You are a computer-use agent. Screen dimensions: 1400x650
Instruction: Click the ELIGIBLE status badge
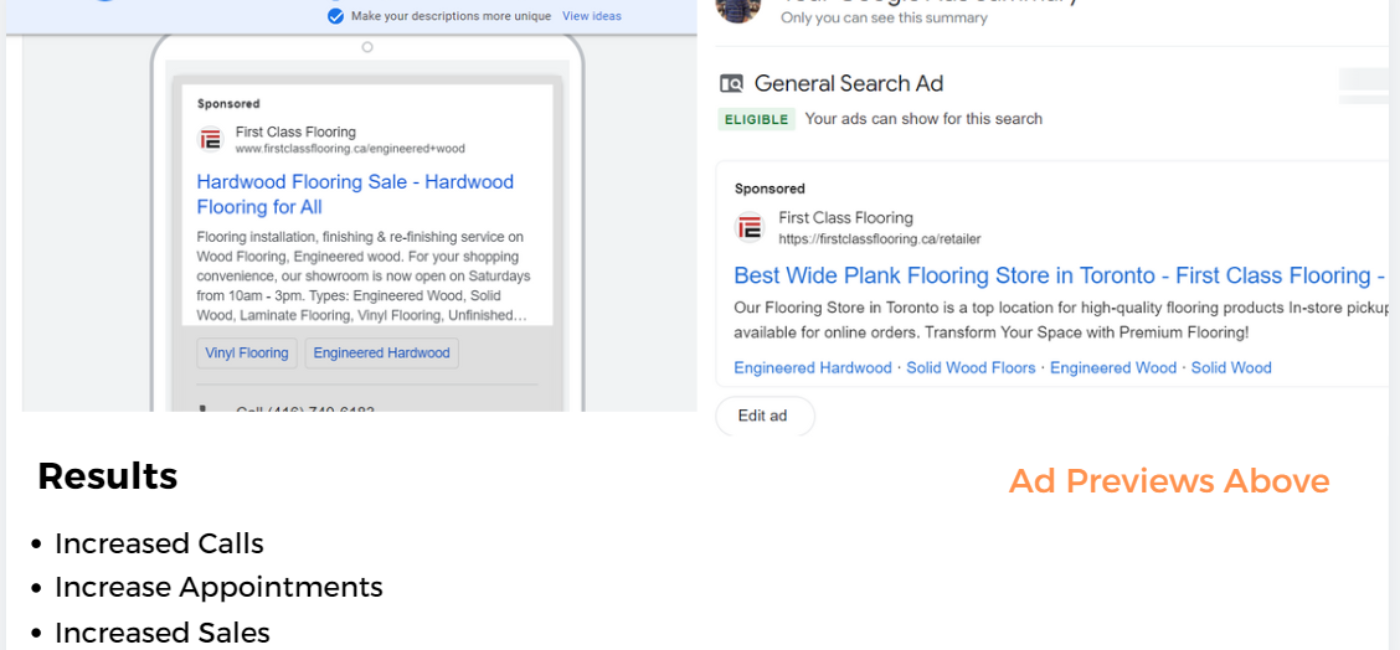coord(756,119)
